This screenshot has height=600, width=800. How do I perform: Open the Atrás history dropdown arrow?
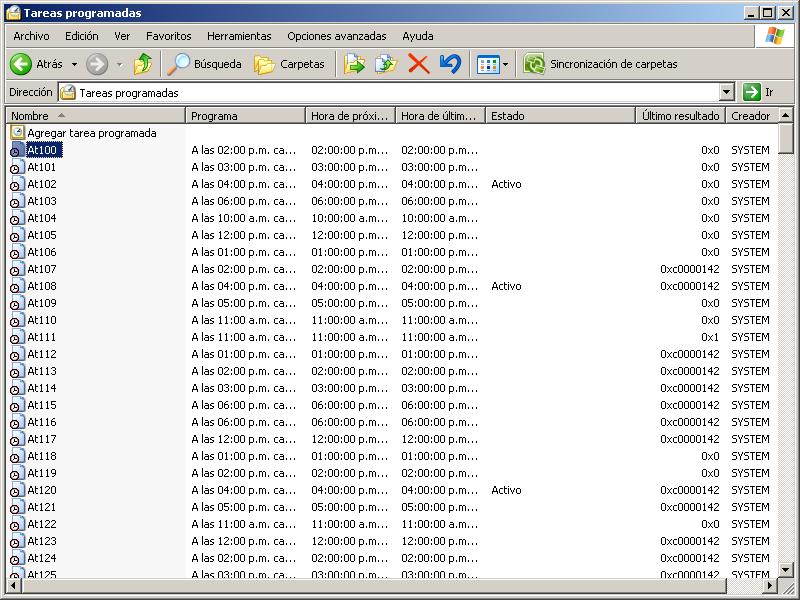[x=74, y=64]
